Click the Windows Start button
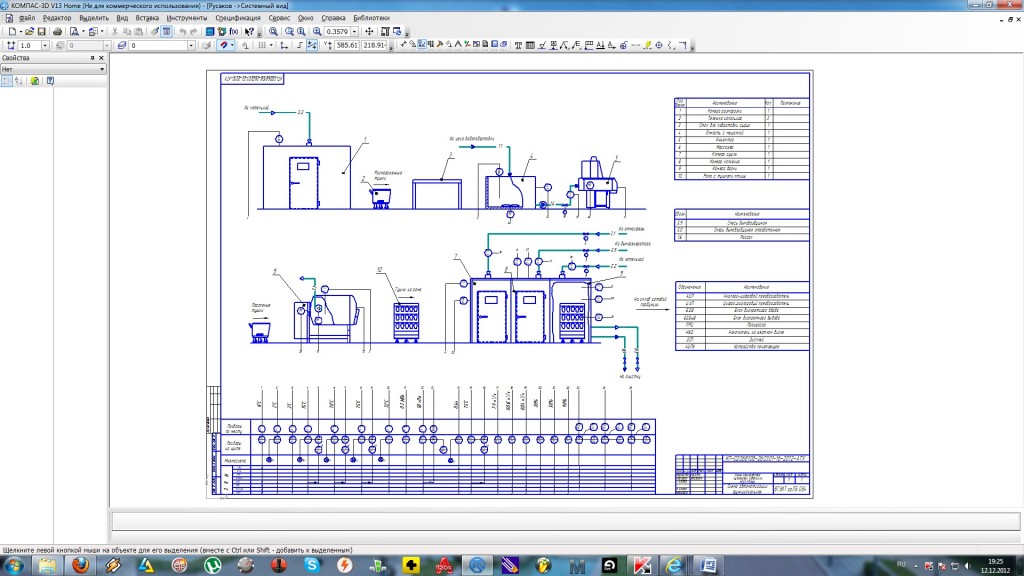 point(13,565)
